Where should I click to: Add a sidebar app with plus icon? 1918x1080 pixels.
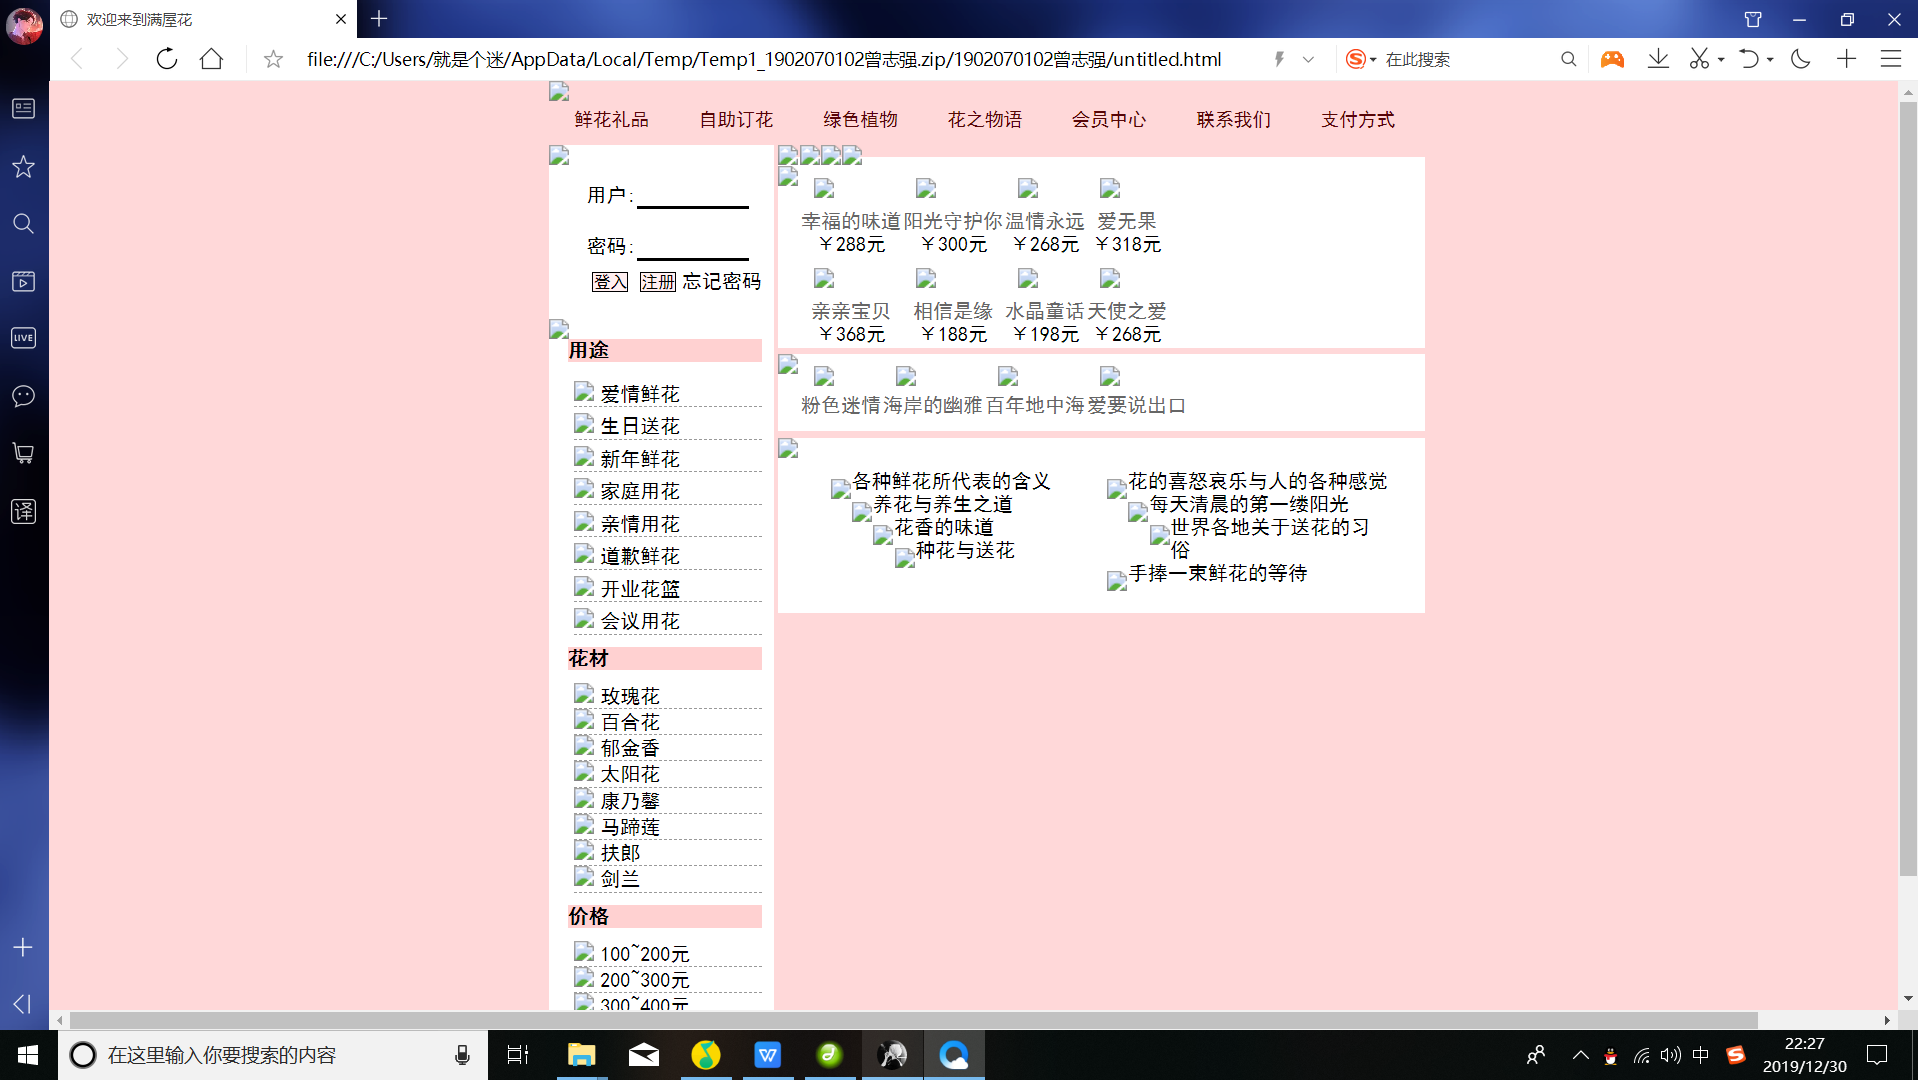[23, 947]
